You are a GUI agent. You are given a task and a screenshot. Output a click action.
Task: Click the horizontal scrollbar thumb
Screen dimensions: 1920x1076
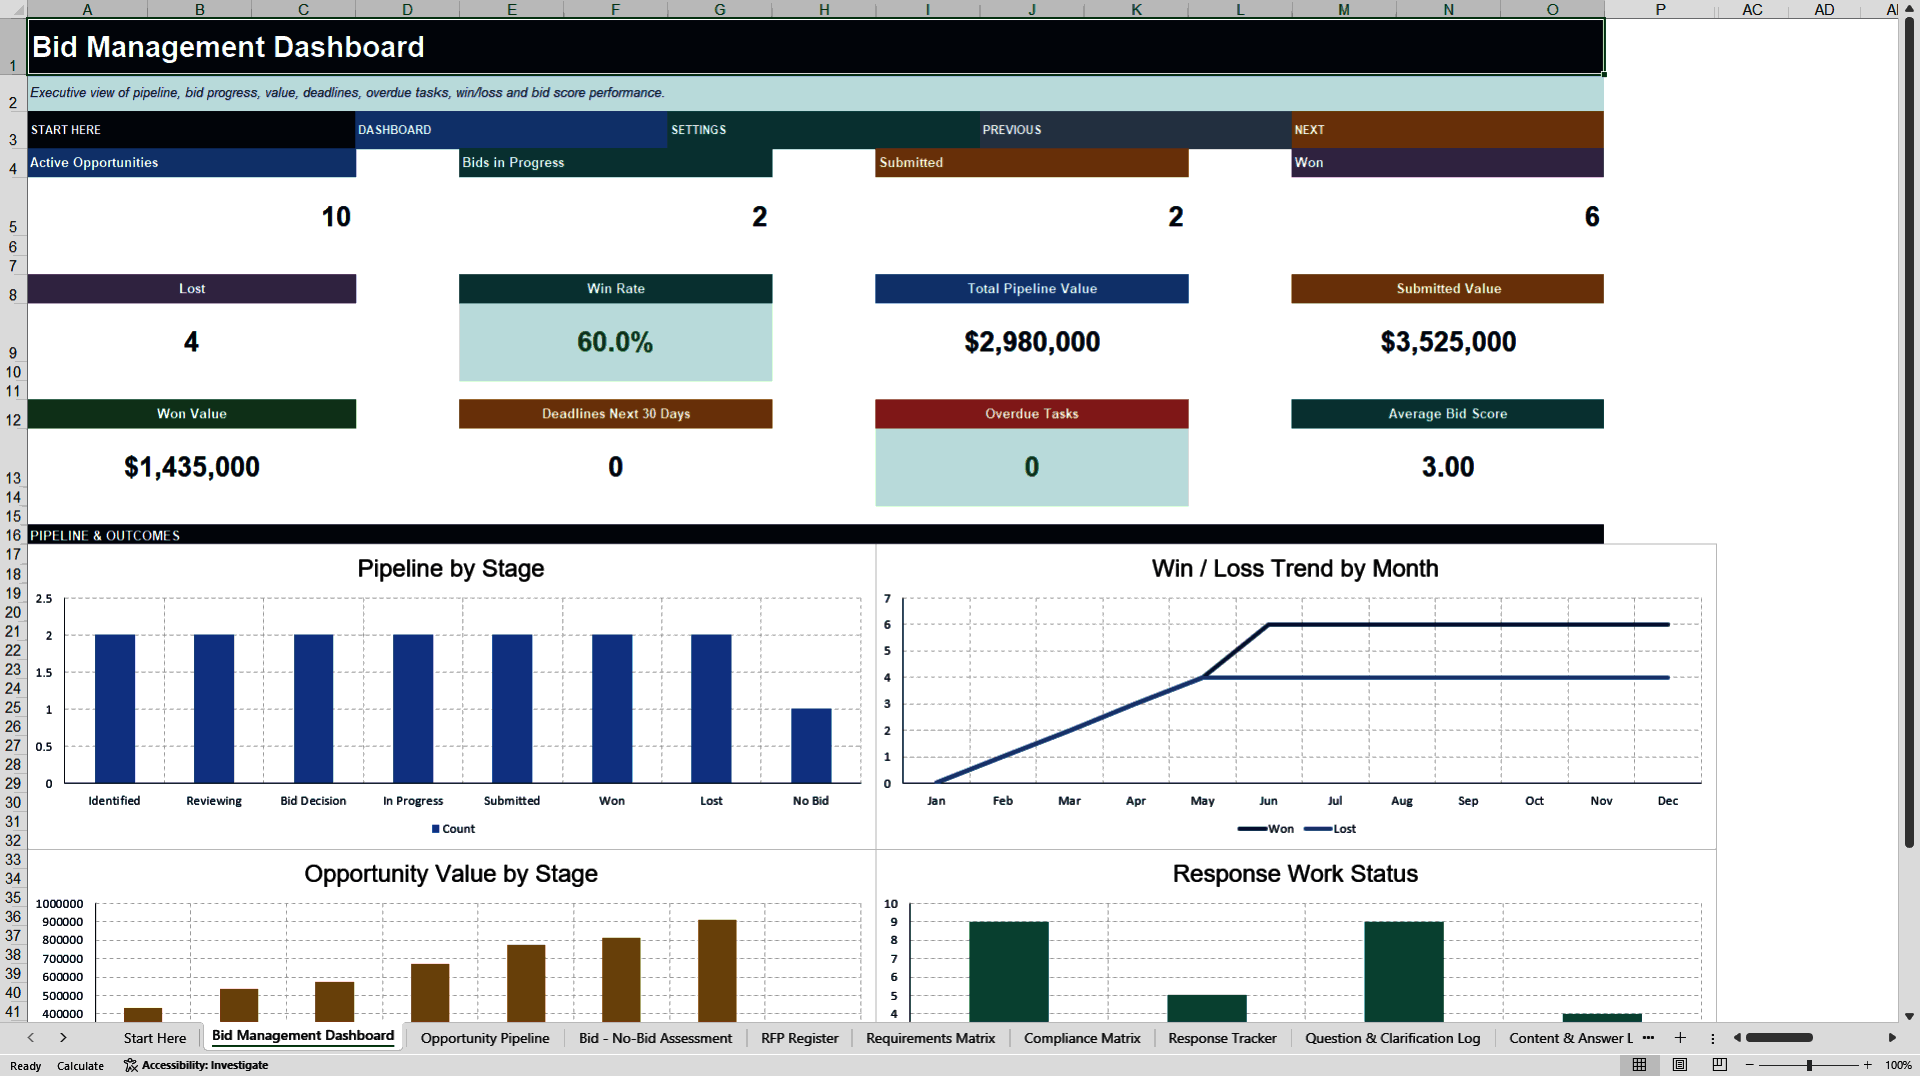coord(1779,1038)
